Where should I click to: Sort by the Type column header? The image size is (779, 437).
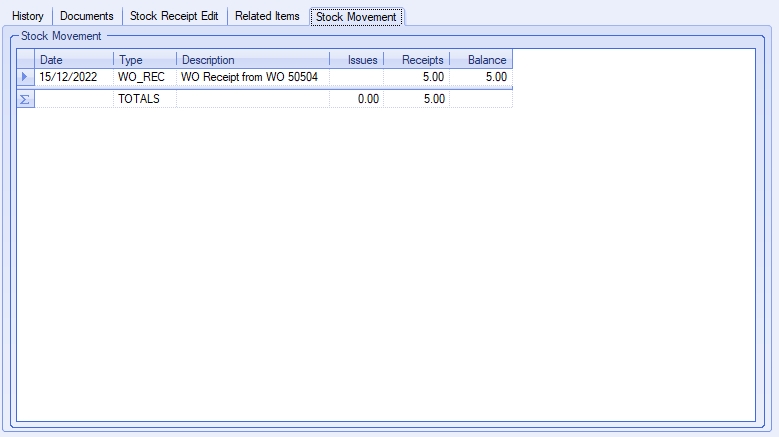[145, 60]
